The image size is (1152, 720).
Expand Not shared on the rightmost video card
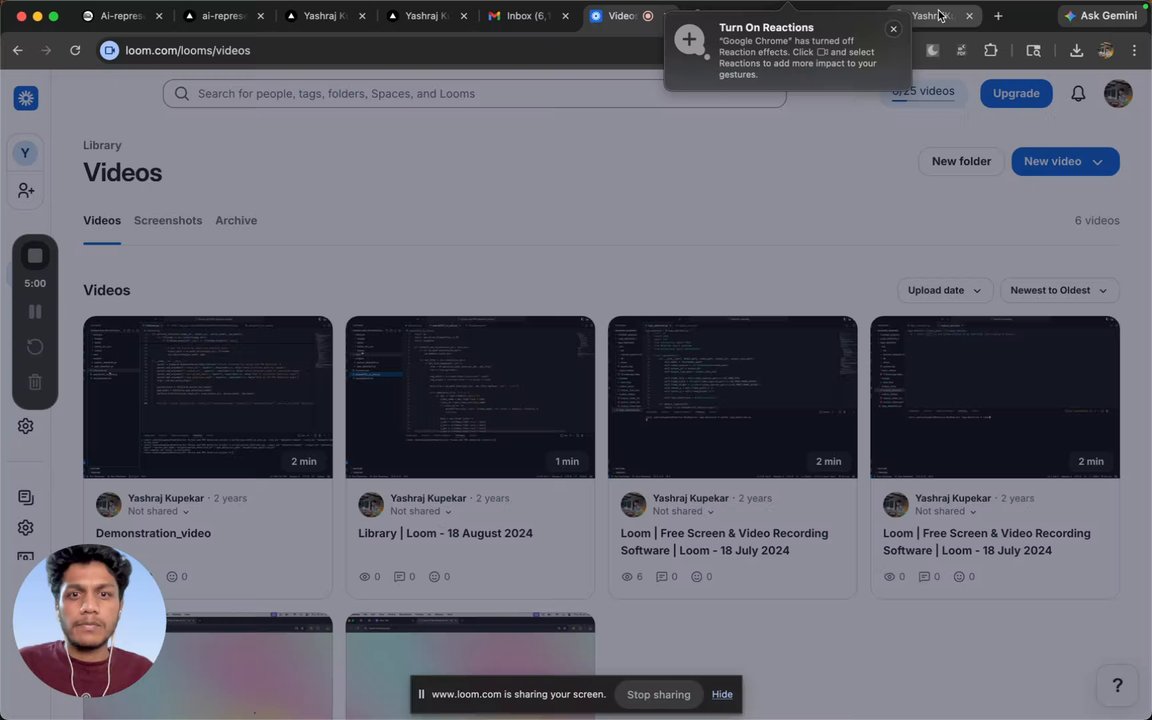click(x=946, y=511)
